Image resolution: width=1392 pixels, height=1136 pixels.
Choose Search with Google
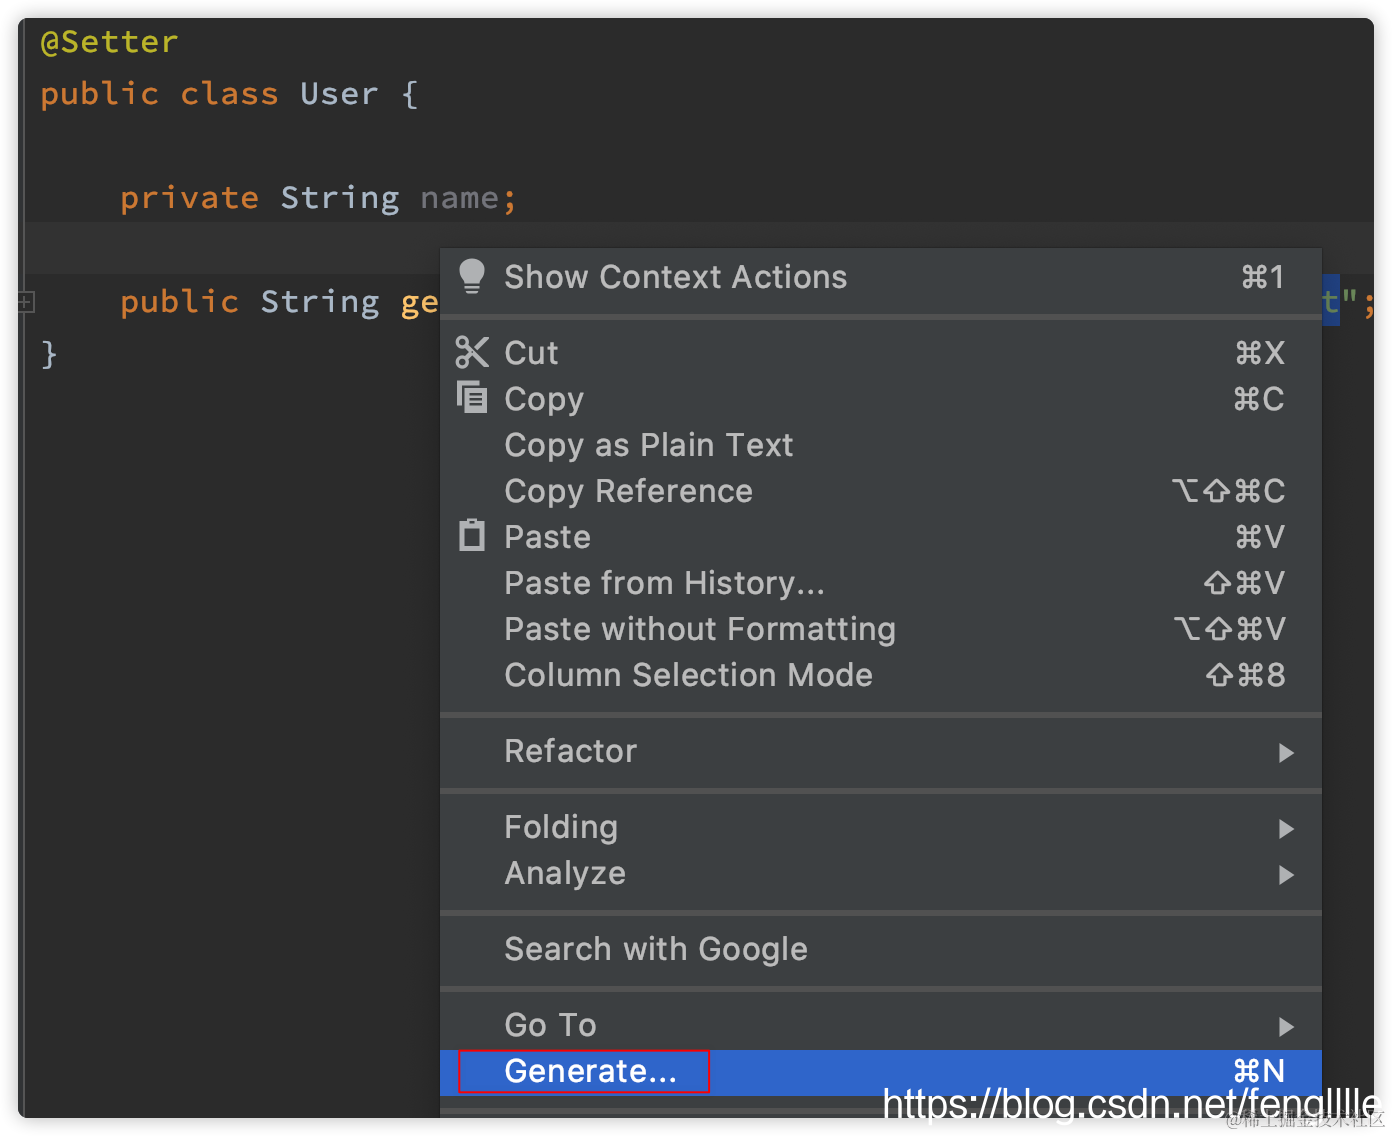point(655,949)
